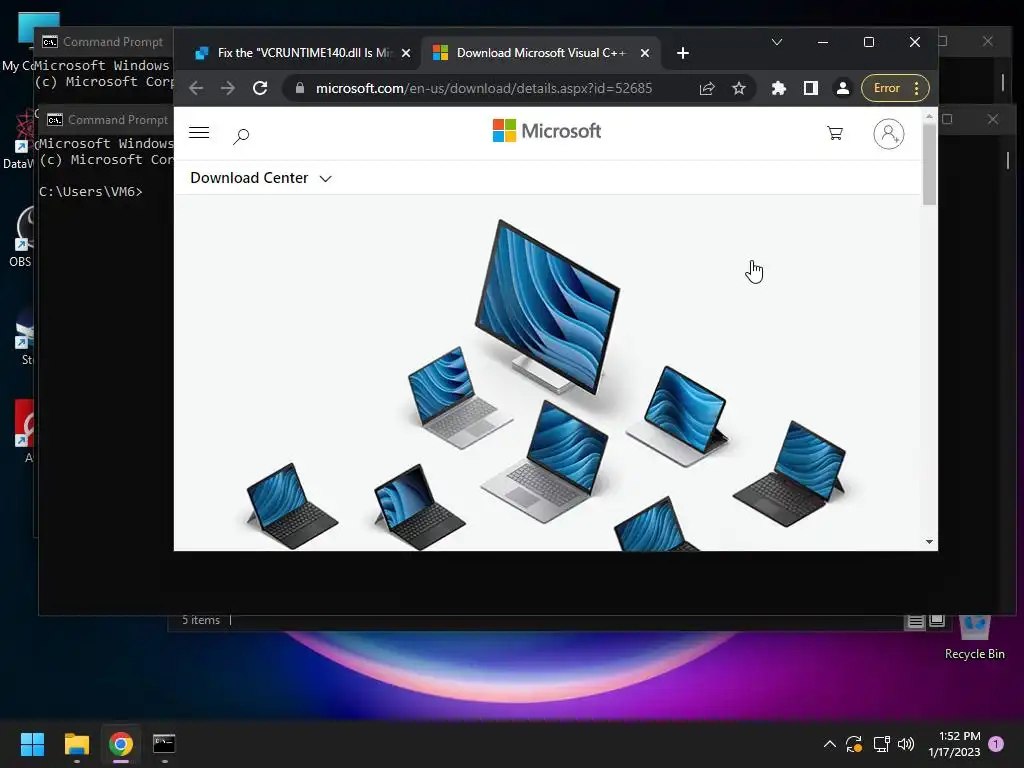Viewport: 1024px width, 768px height.
Task: Close the Download Microsoft Visual C++ tab
Action: coord(645,53)
